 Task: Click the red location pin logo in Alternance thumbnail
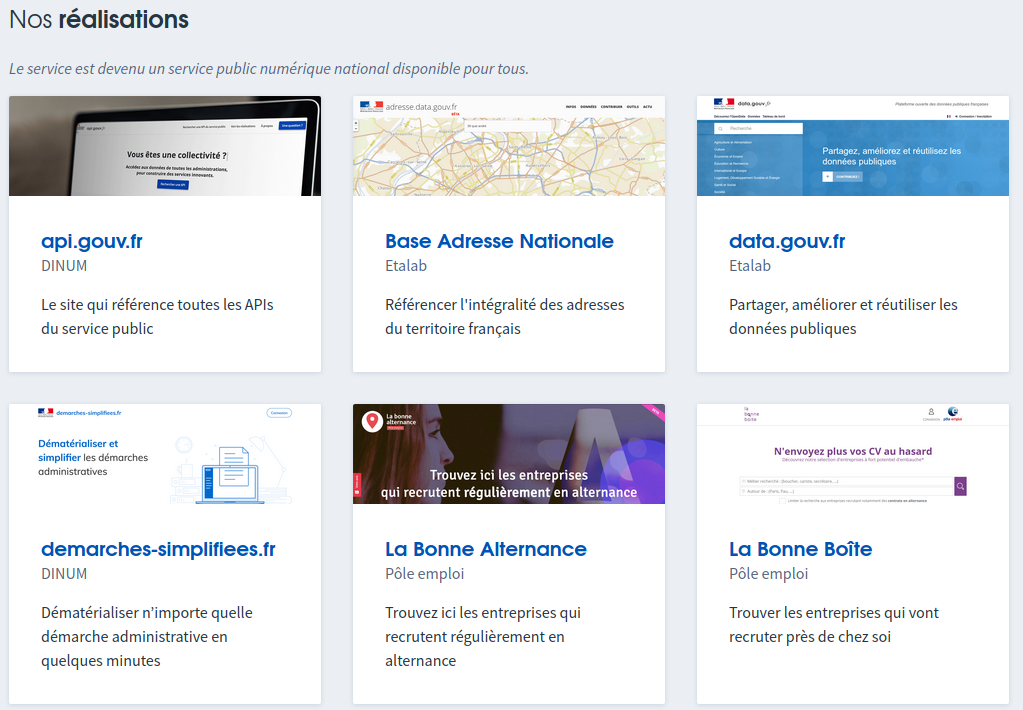click(372, 422)
